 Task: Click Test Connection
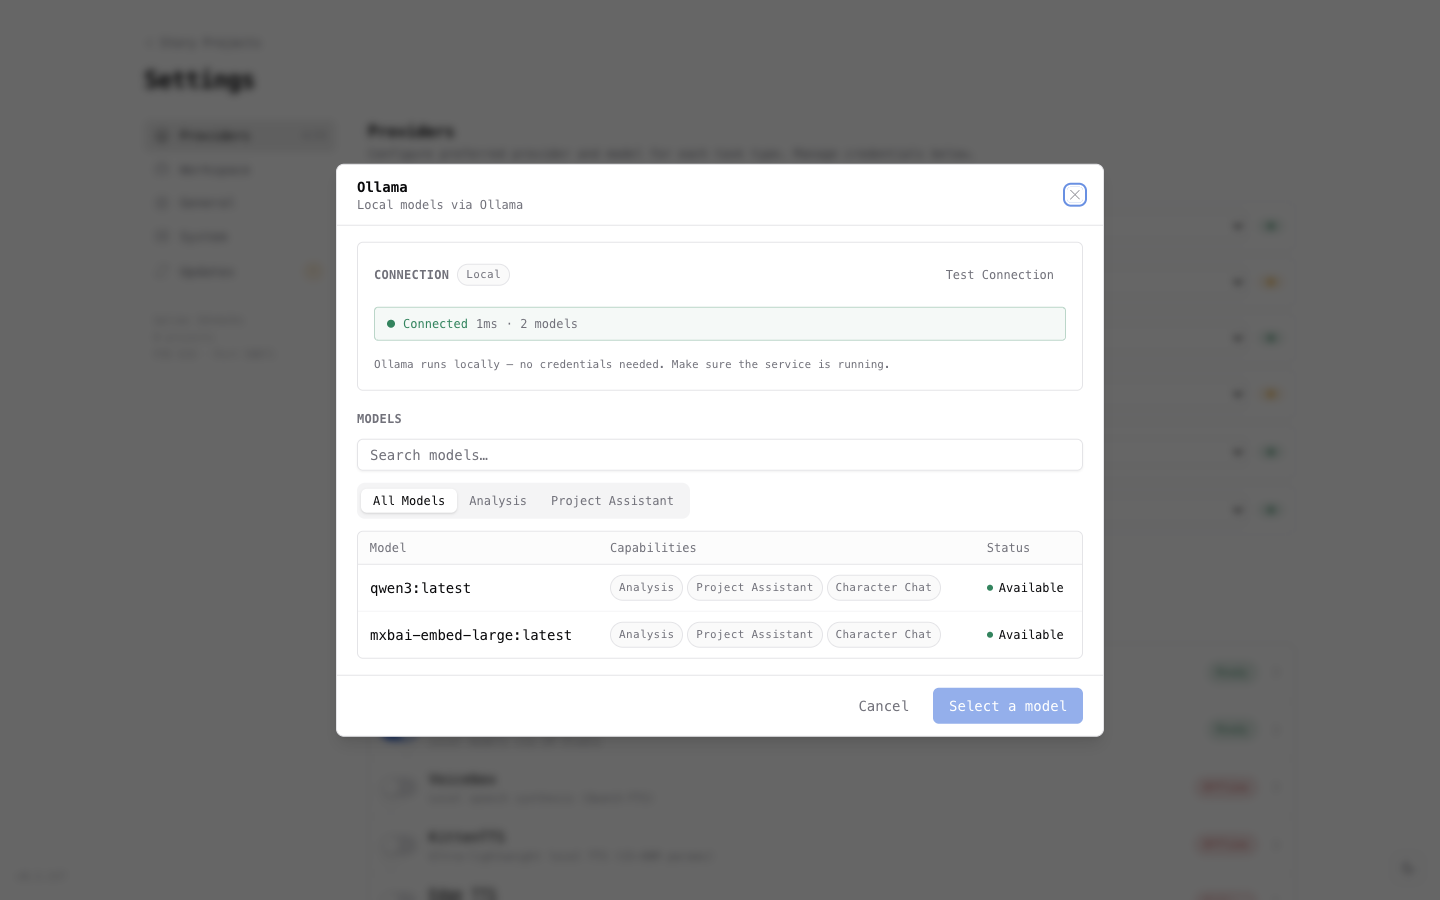pyautogui.click(x=999, y=275)
